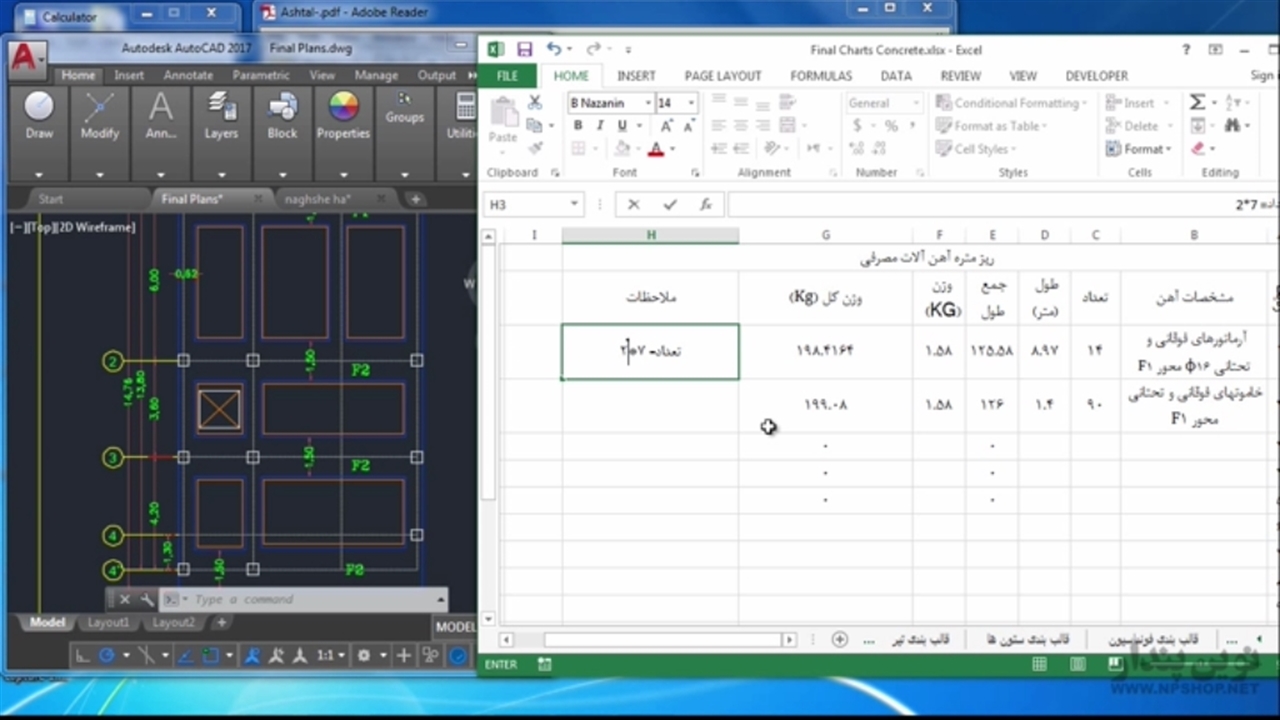Click the Format button in Cells group
The image size is (1280, 720).
point(1139,149)
